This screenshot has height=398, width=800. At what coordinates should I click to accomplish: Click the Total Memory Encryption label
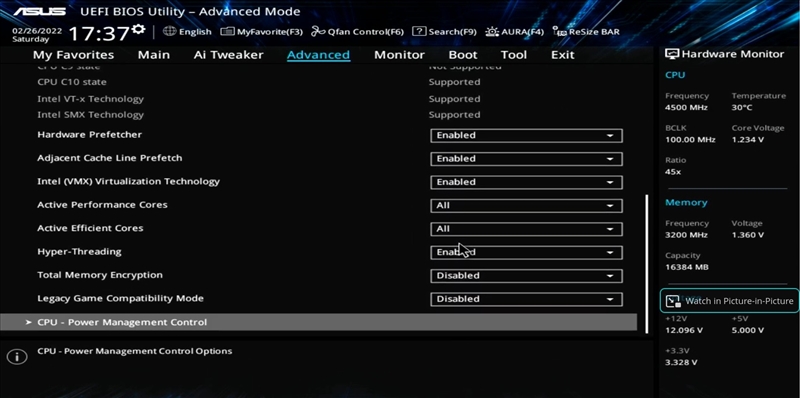click(x=100, y=275)
